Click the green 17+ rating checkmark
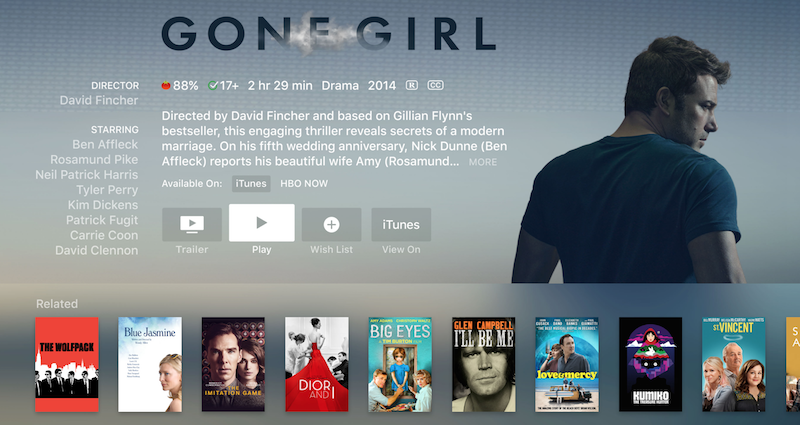 pos(213,86)
